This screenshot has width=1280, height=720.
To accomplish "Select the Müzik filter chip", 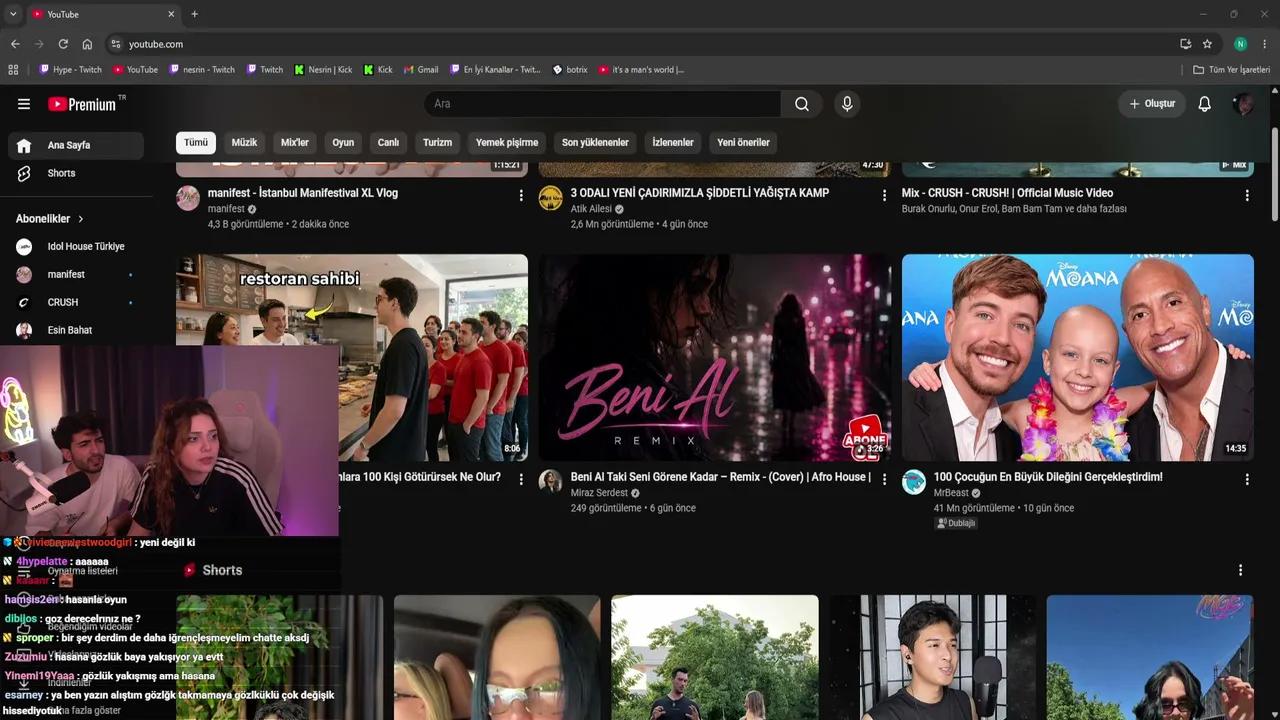I will coord(244,142).
